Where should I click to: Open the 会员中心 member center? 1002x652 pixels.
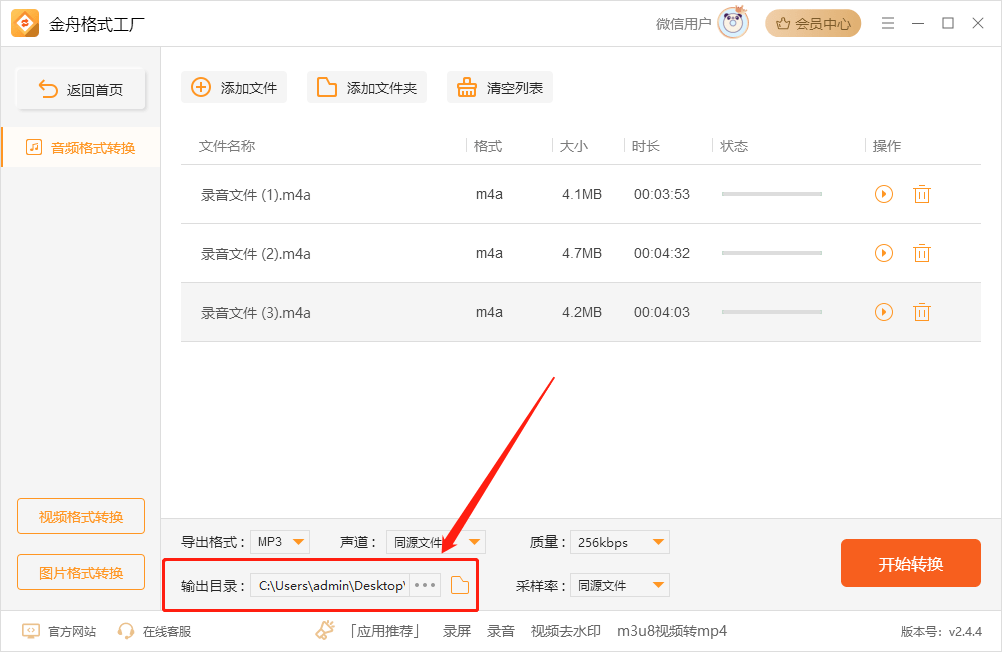tap(813, 24)
